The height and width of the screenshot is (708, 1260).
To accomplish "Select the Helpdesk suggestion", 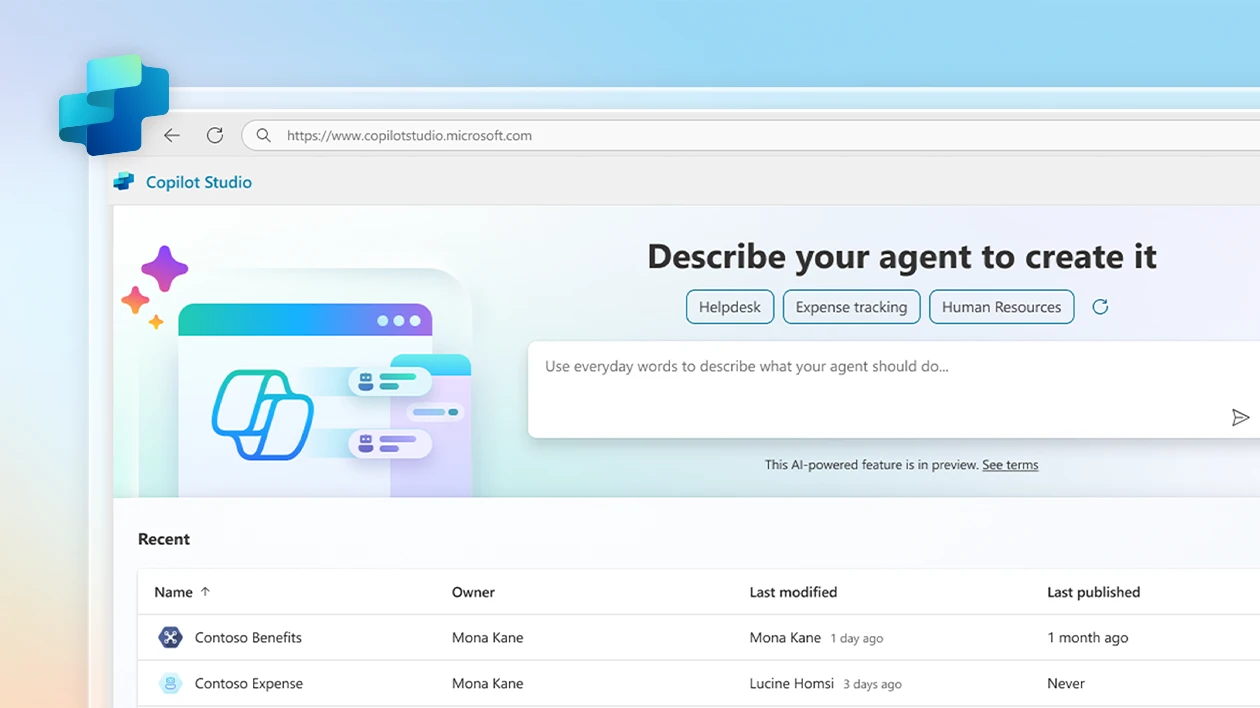I will point(729,307).
